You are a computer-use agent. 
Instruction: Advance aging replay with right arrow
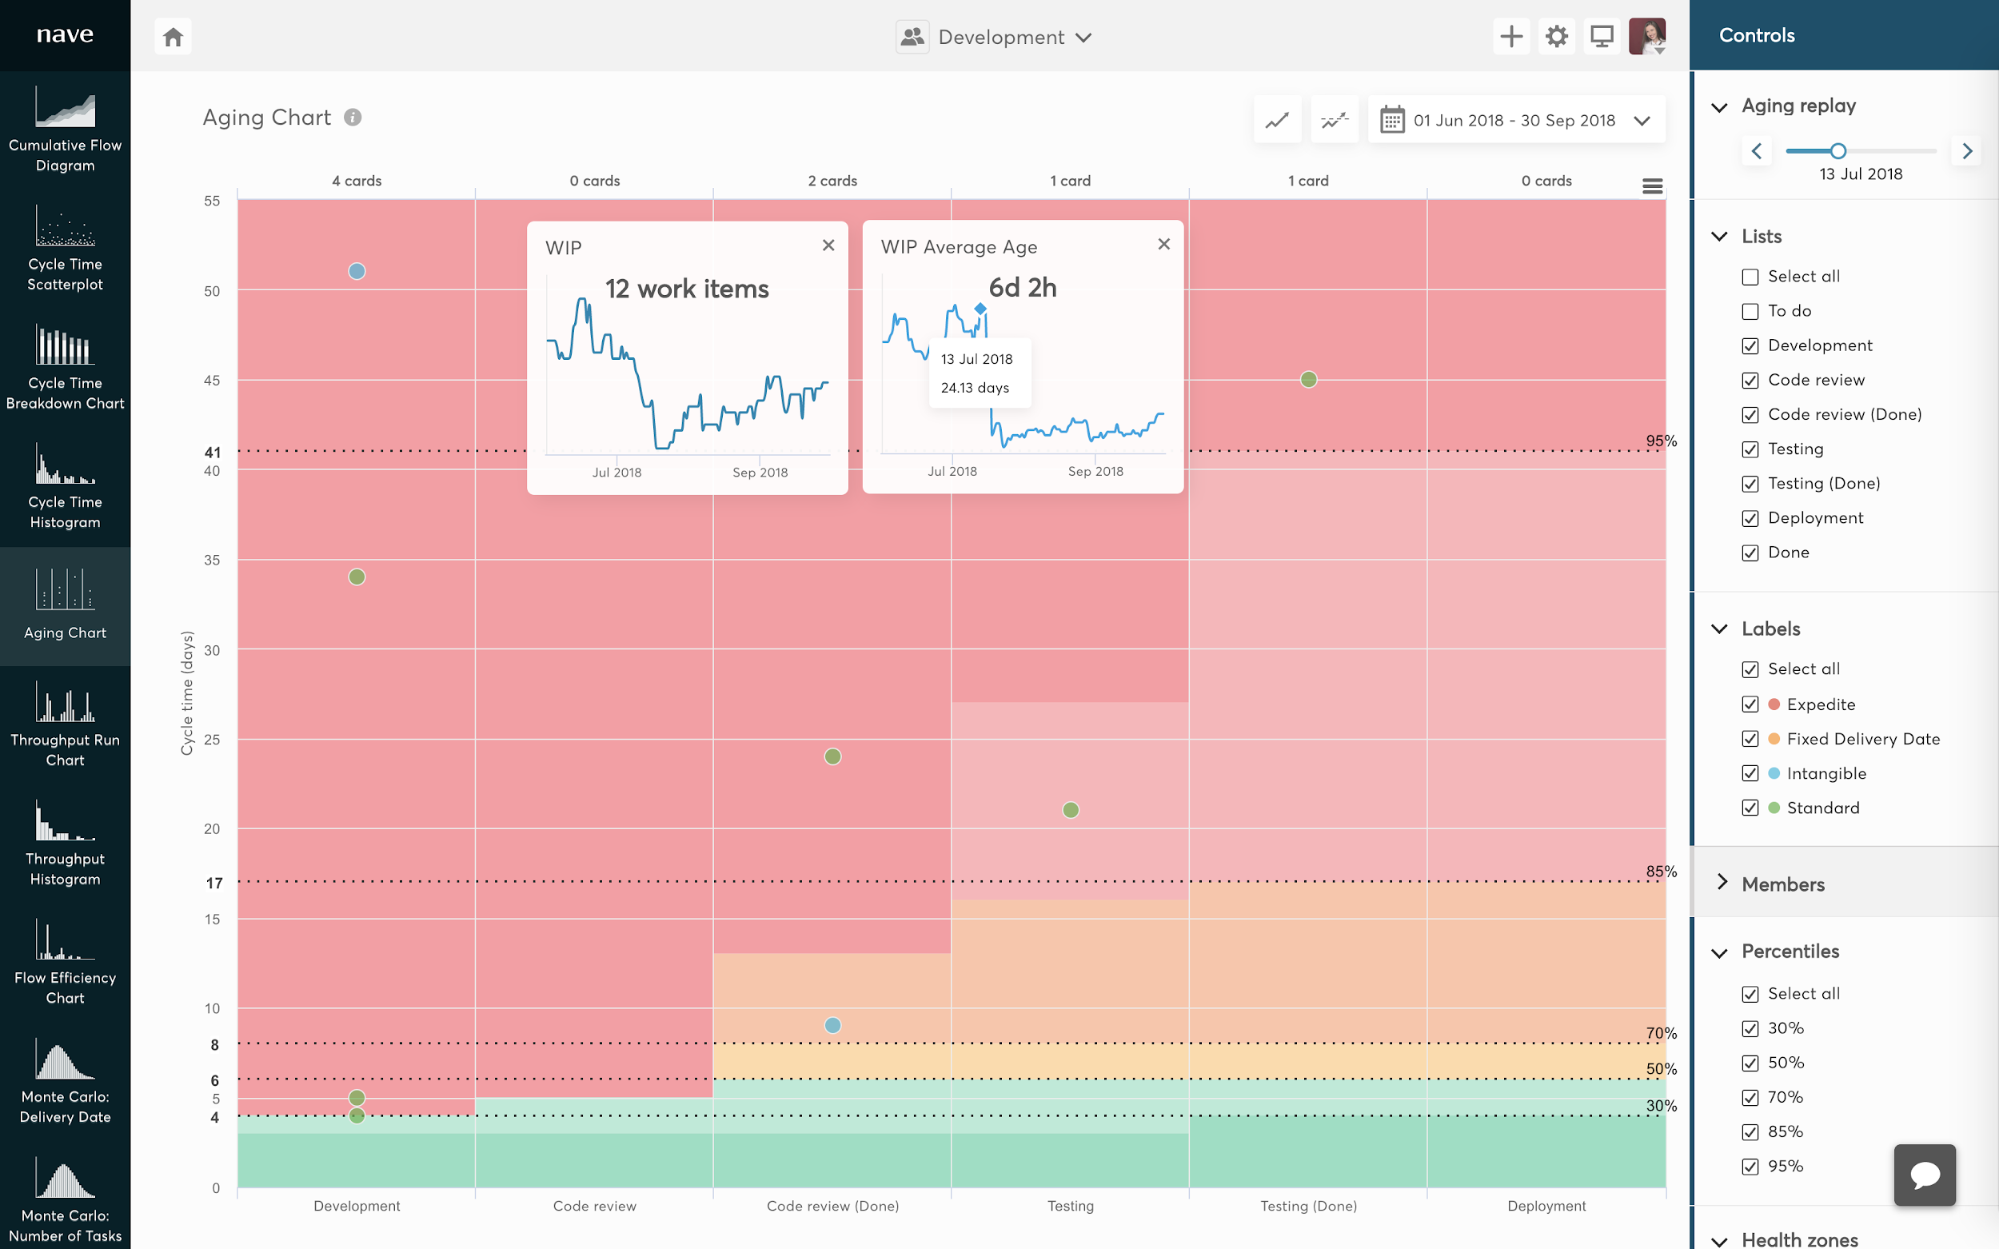point(1966,151)
